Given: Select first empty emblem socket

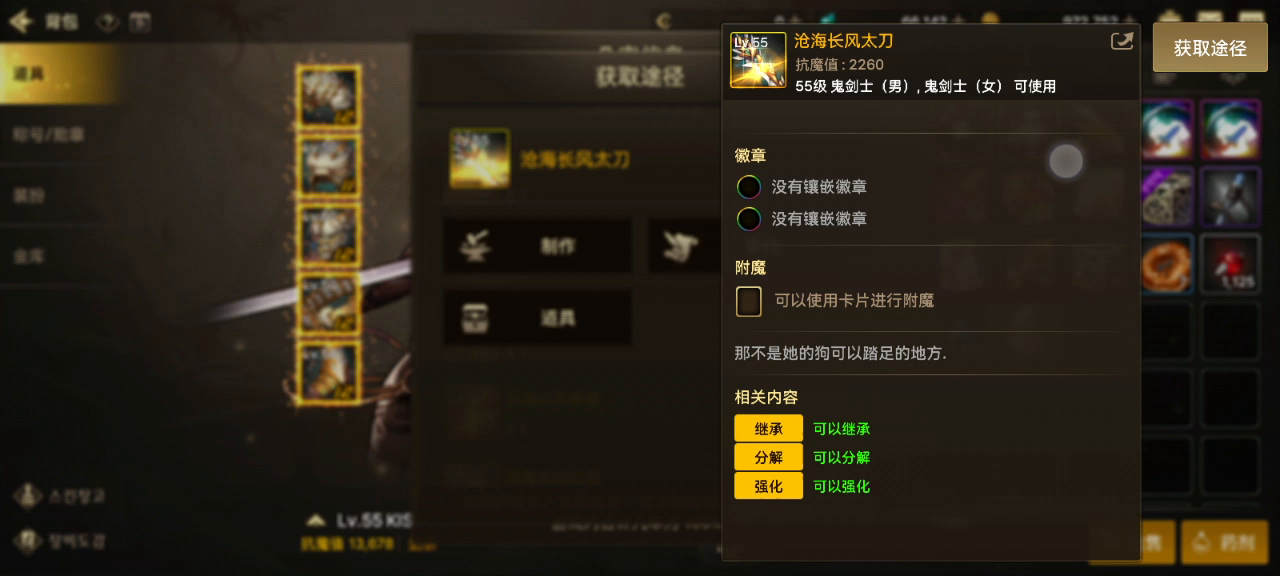Looking at the screenshot, I should 749,187.
